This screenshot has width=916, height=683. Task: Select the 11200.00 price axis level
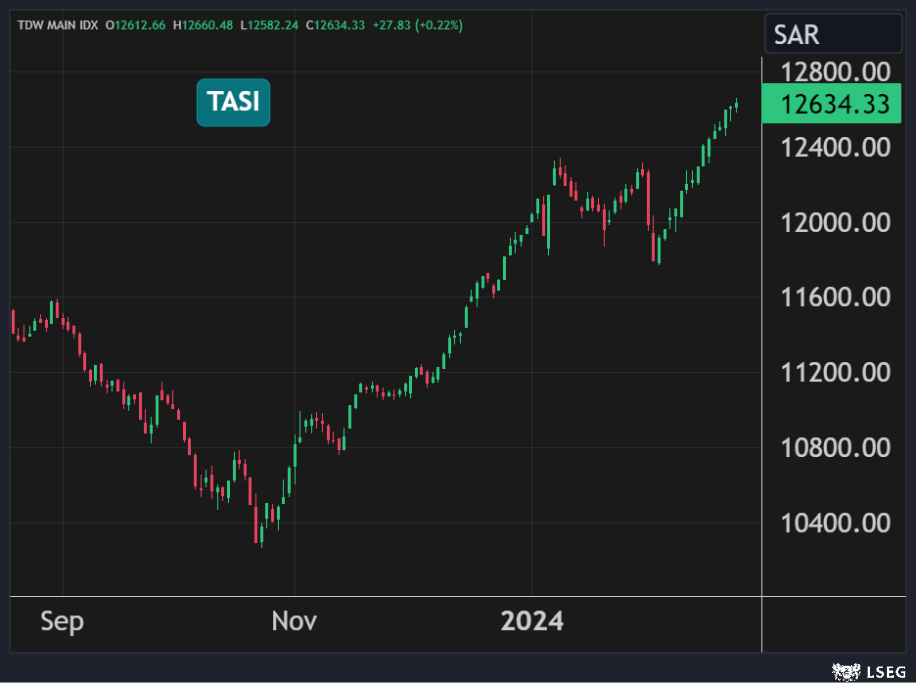click(x=836, y=372)
